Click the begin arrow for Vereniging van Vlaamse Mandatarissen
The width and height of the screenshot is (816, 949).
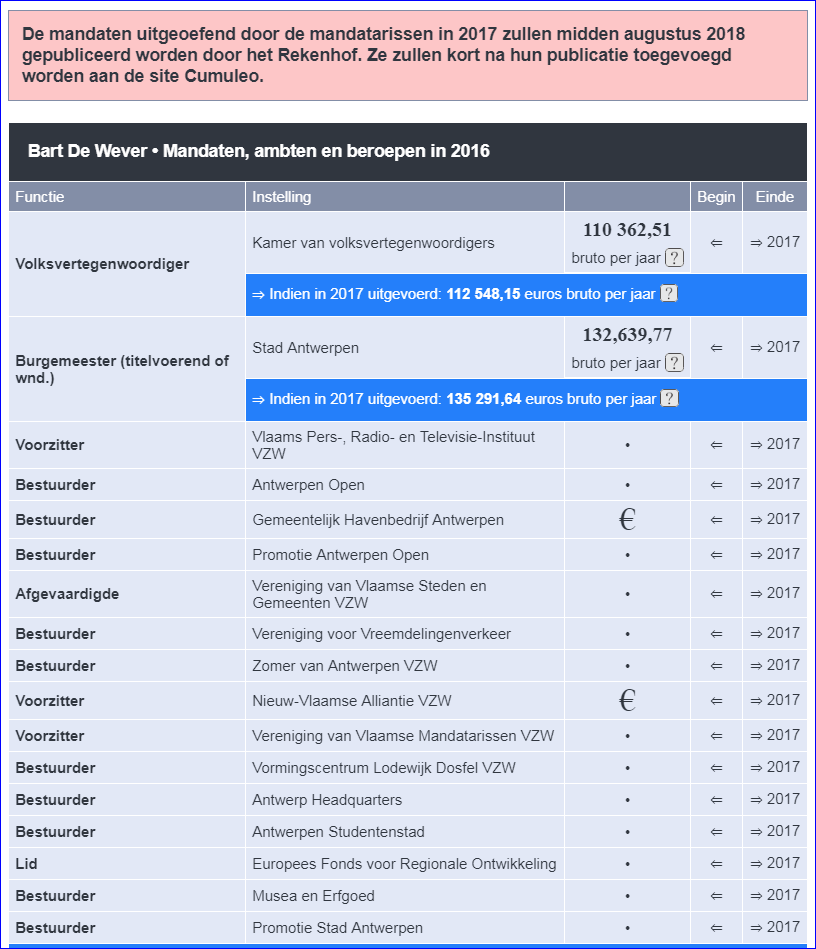pyautogui.click(x=716, y=735)
